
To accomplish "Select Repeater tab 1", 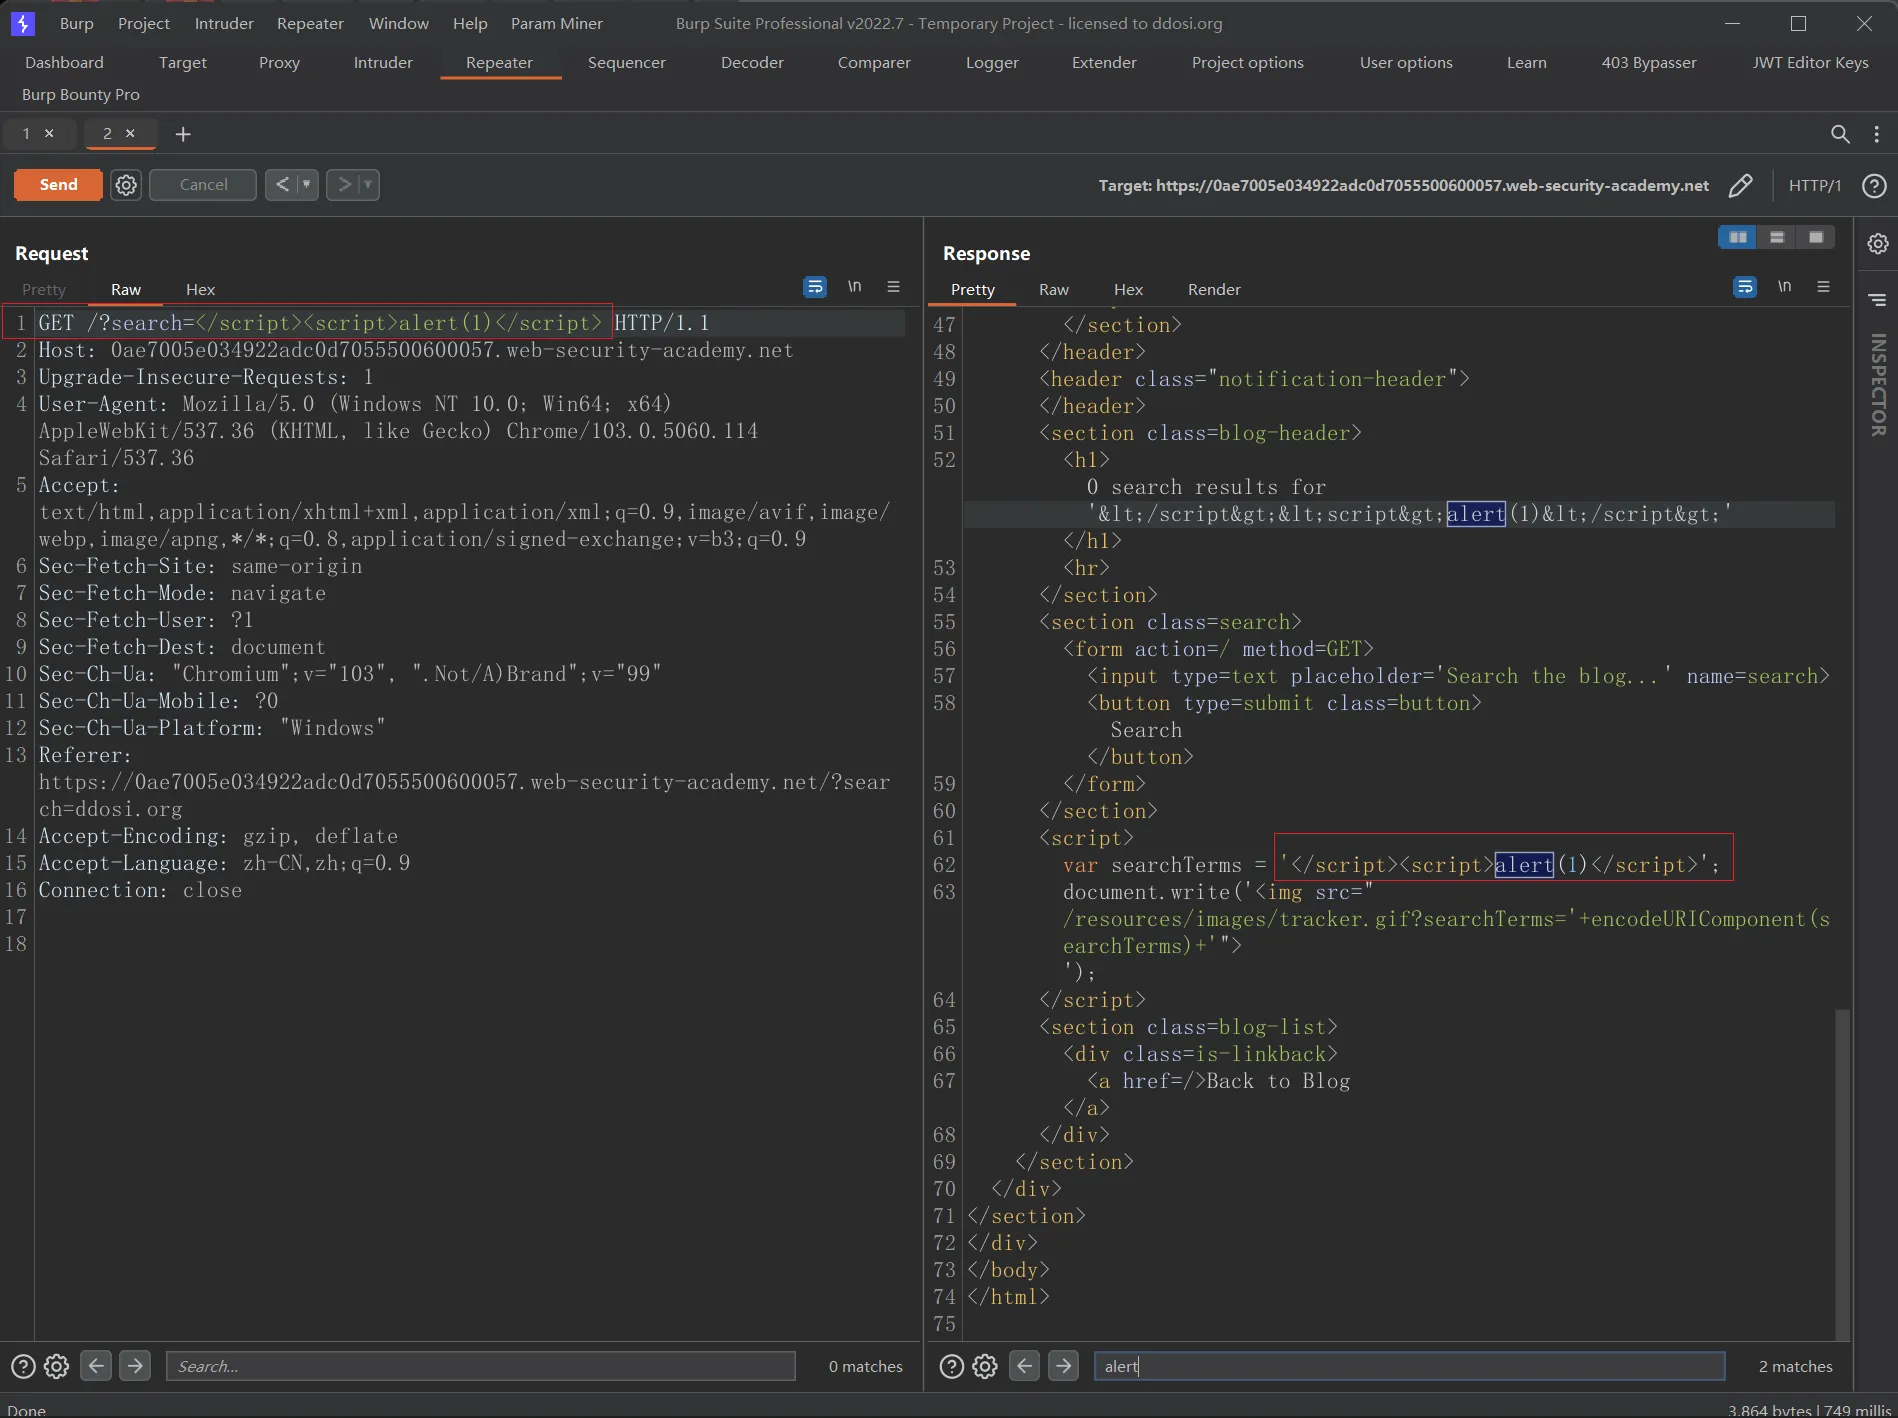I will [x=27, y=133].
